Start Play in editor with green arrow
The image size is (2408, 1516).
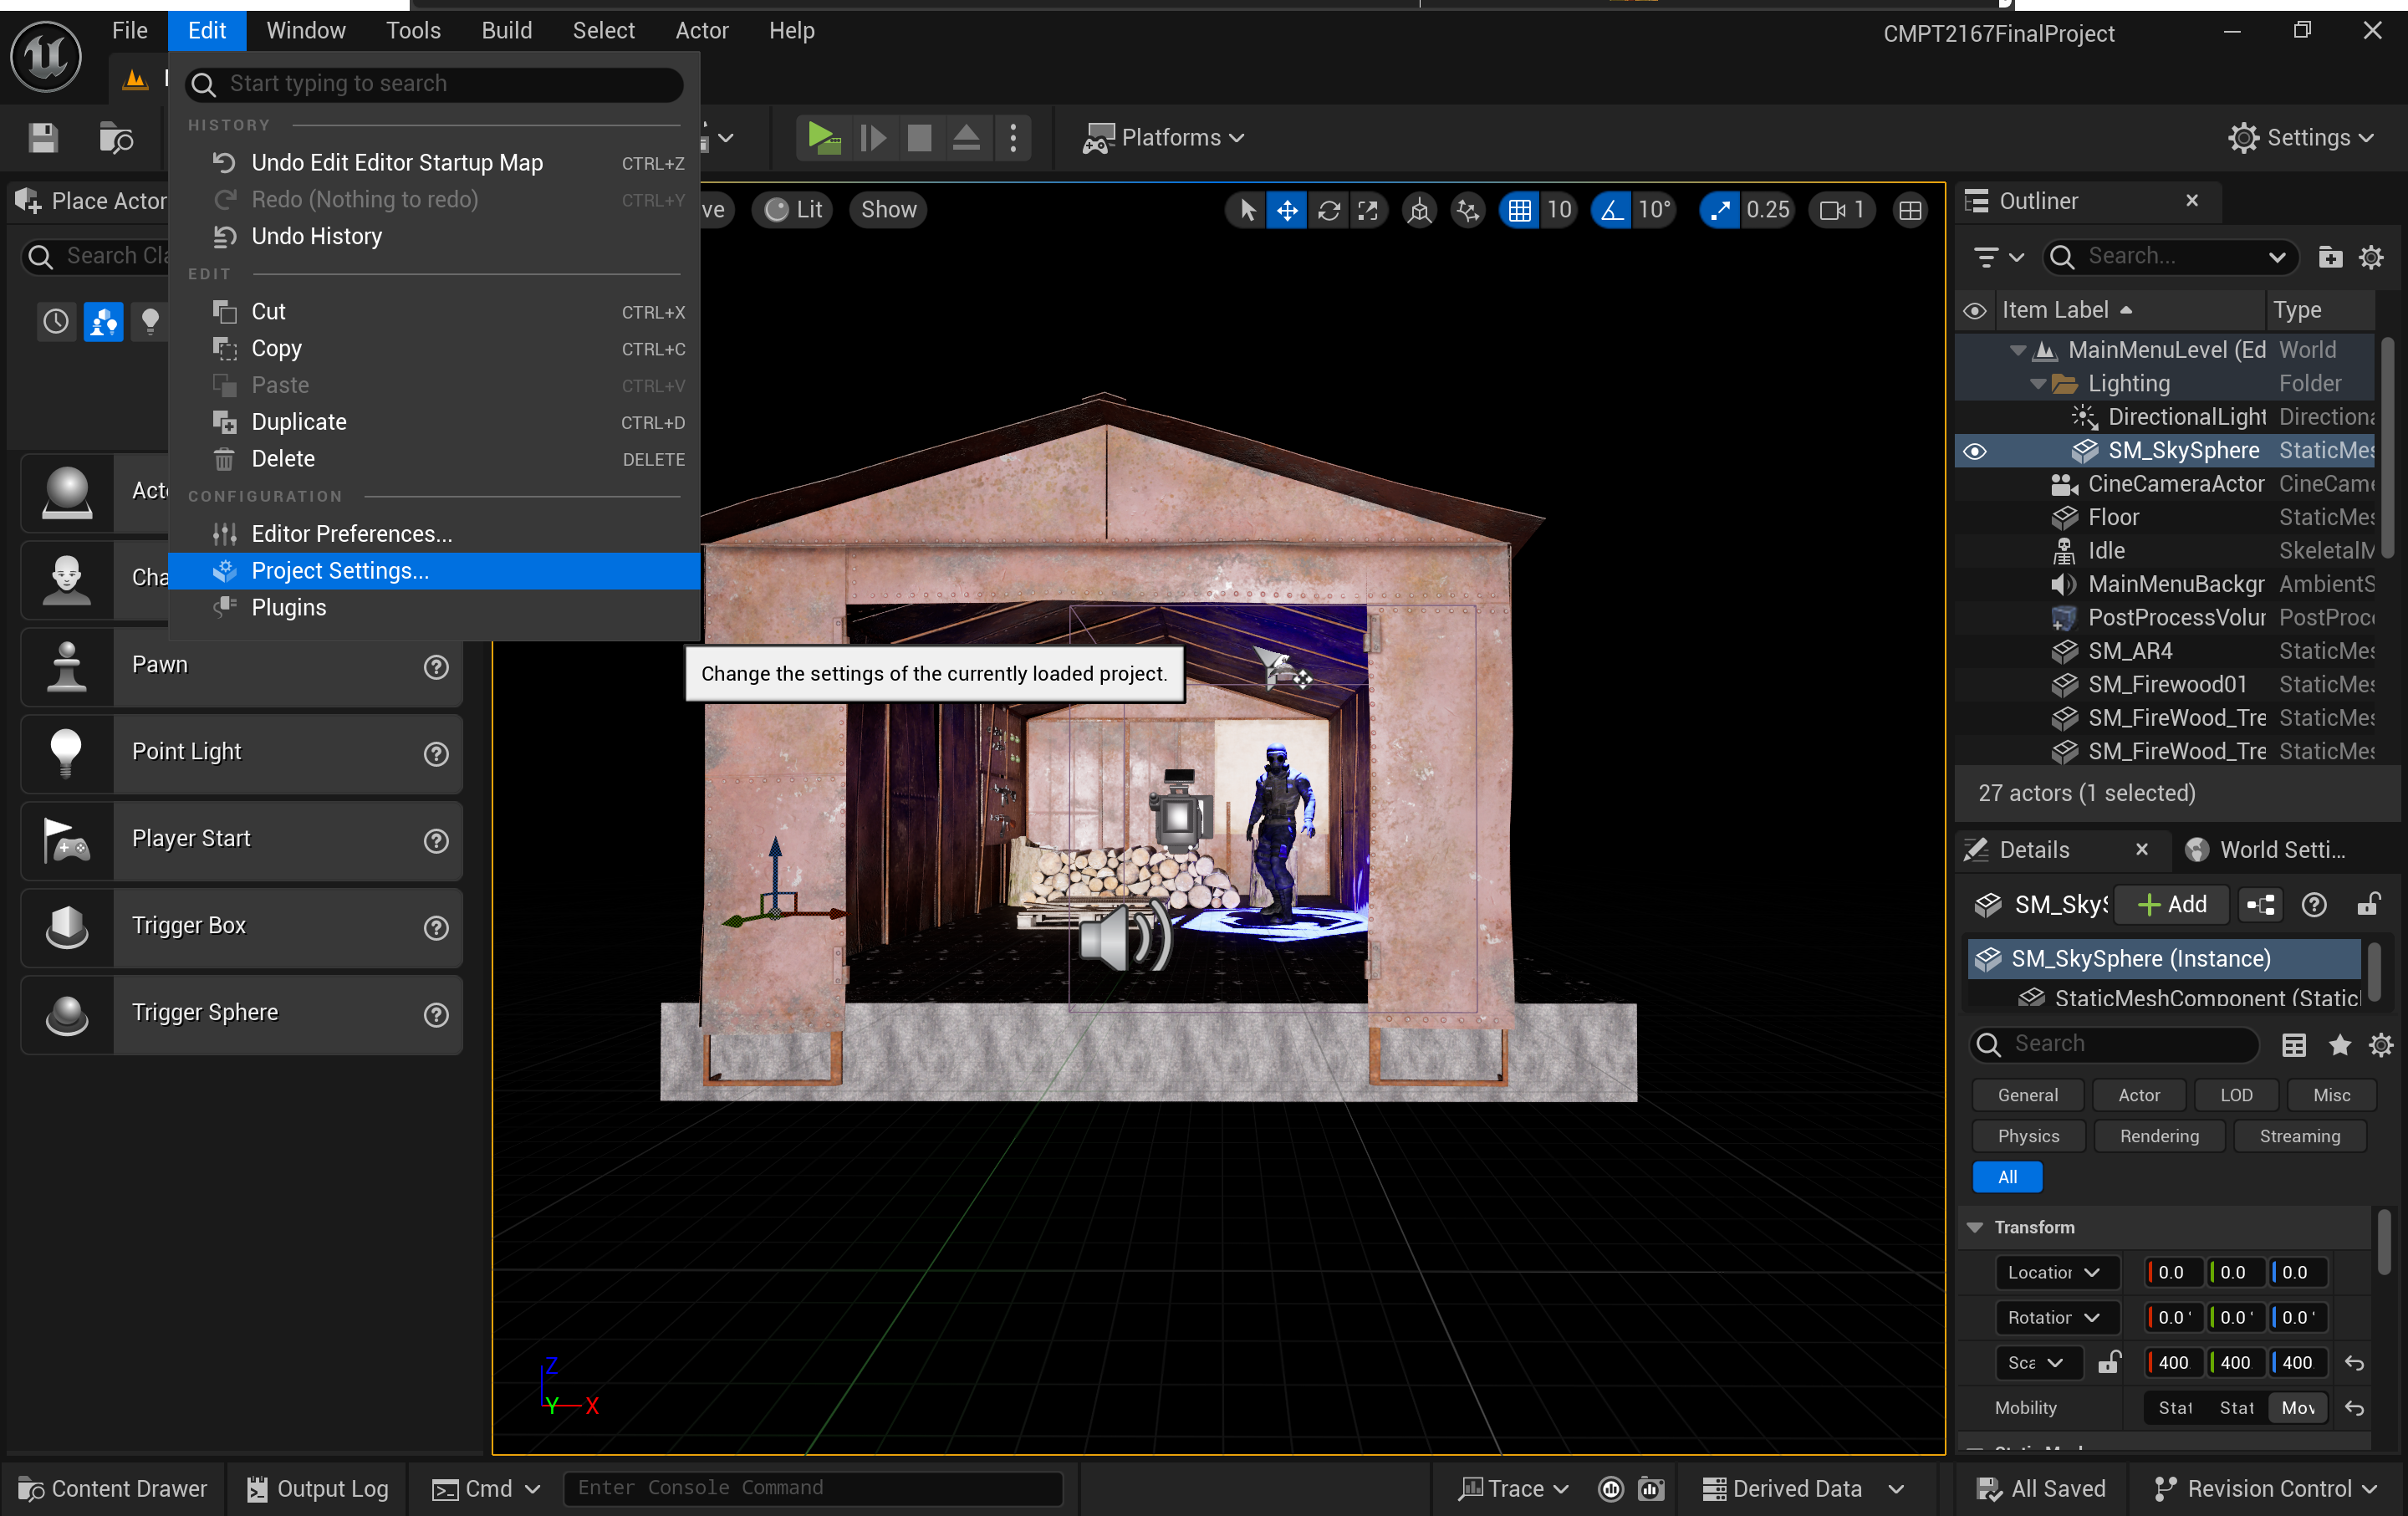[x=824, y=137]
